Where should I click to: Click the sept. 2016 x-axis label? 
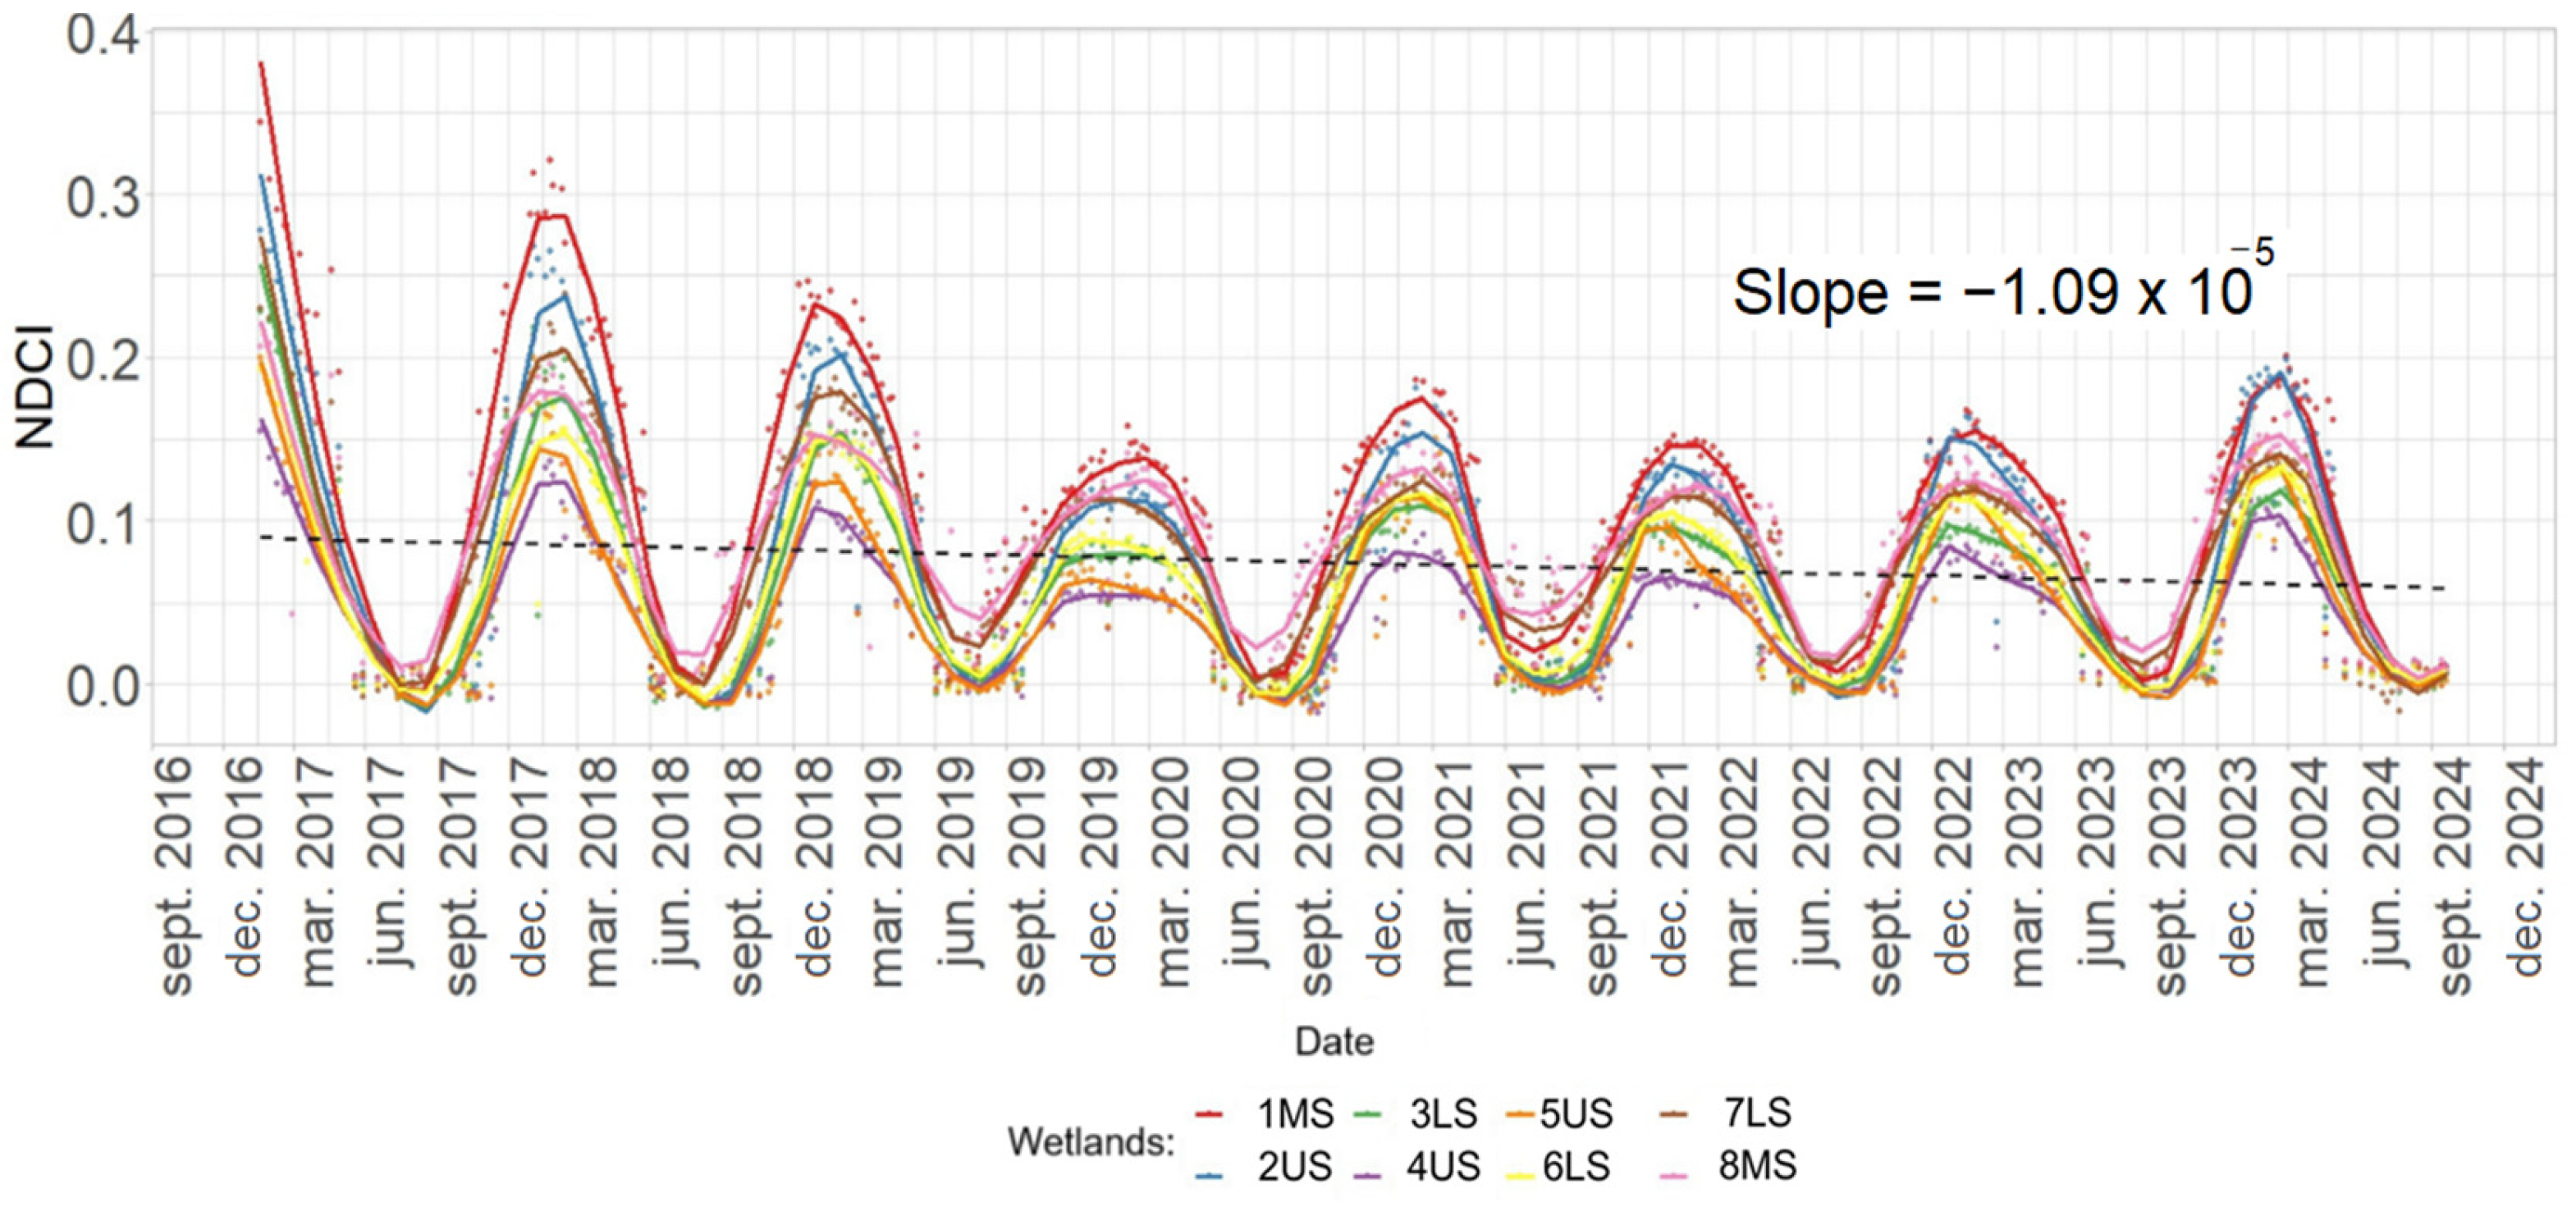click(x=175, y=876)
